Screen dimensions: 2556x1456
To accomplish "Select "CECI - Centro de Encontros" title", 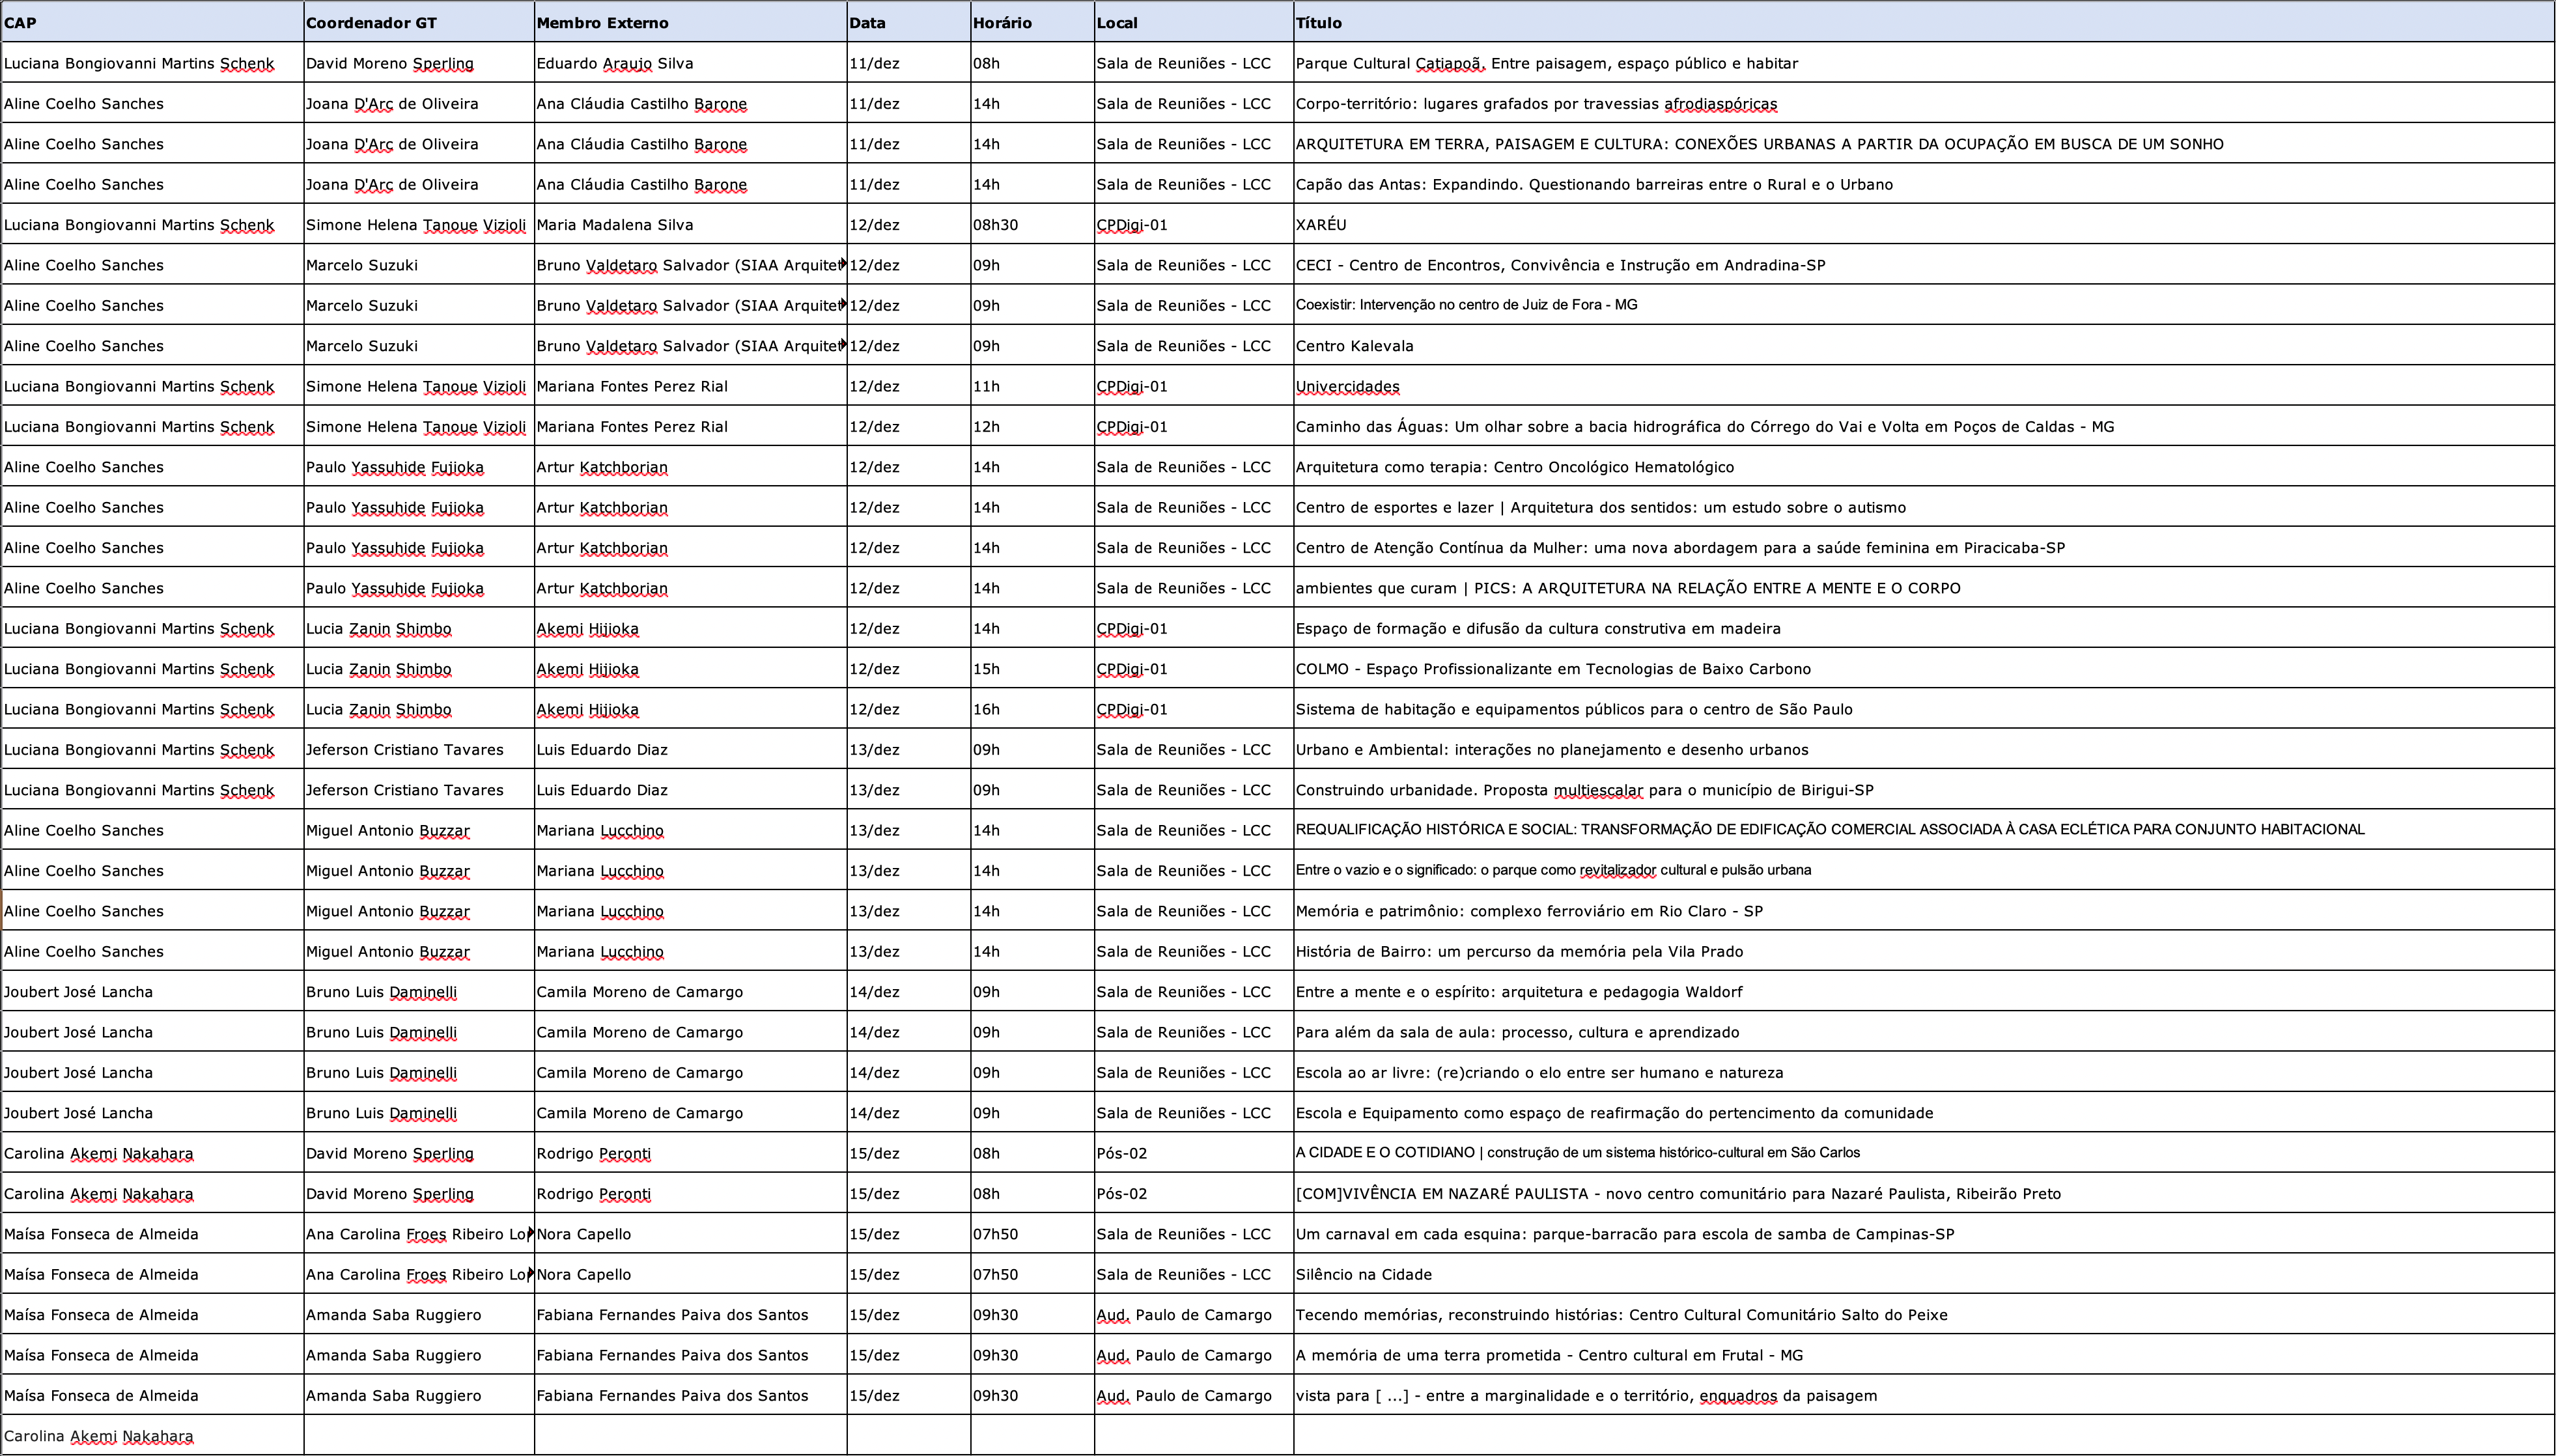I will (x=1924, y=265).
